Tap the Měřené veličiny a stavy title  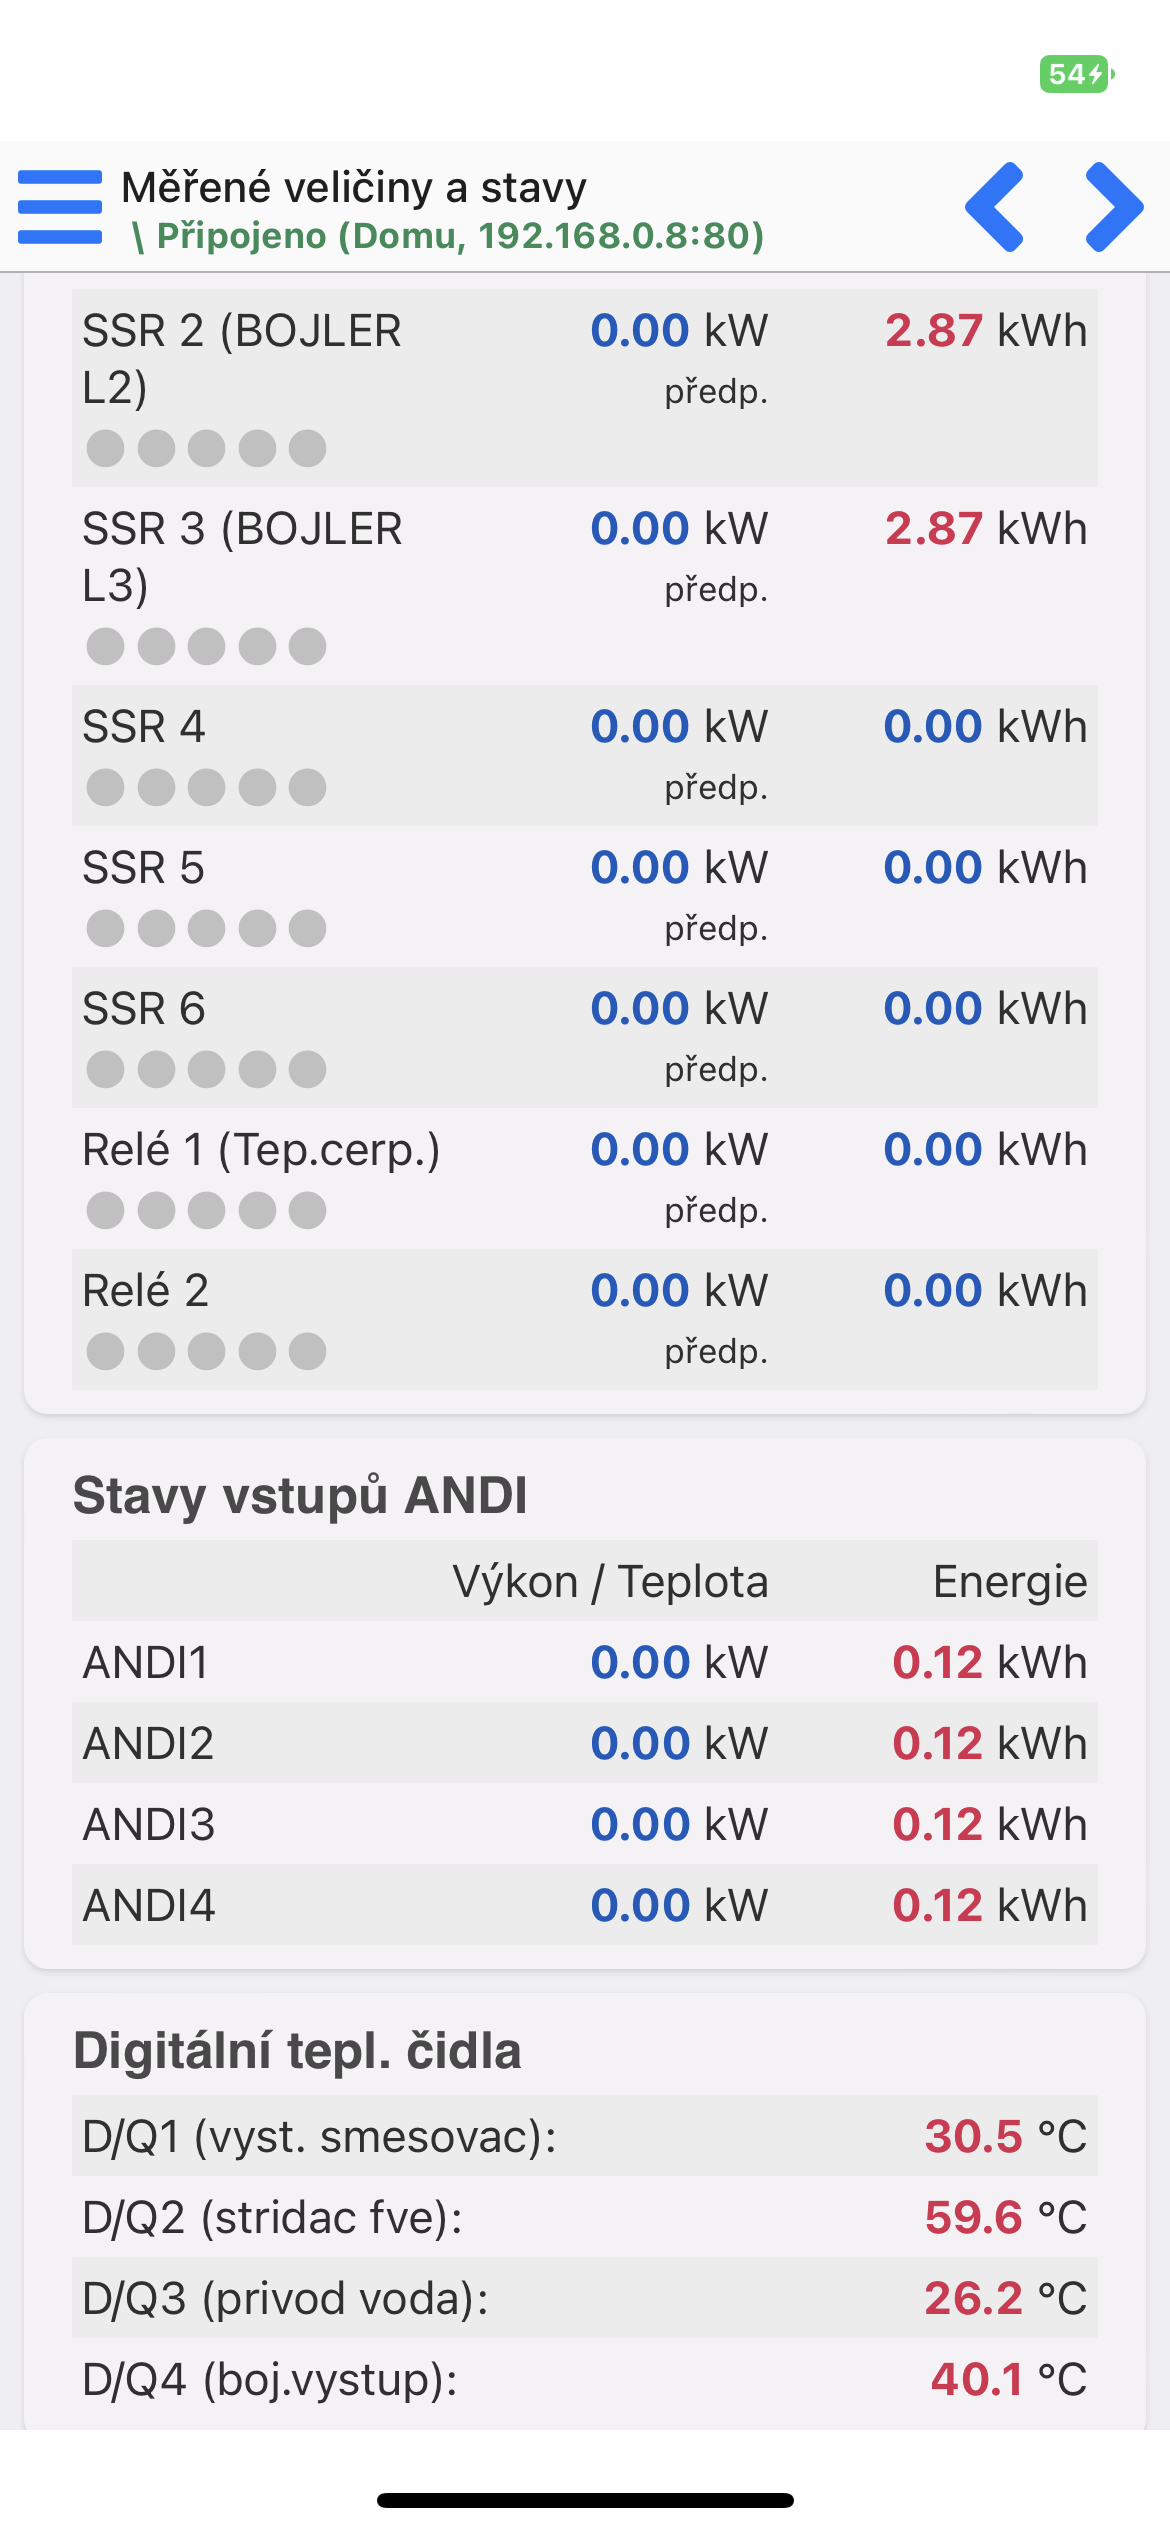click(x=354, y=188)
